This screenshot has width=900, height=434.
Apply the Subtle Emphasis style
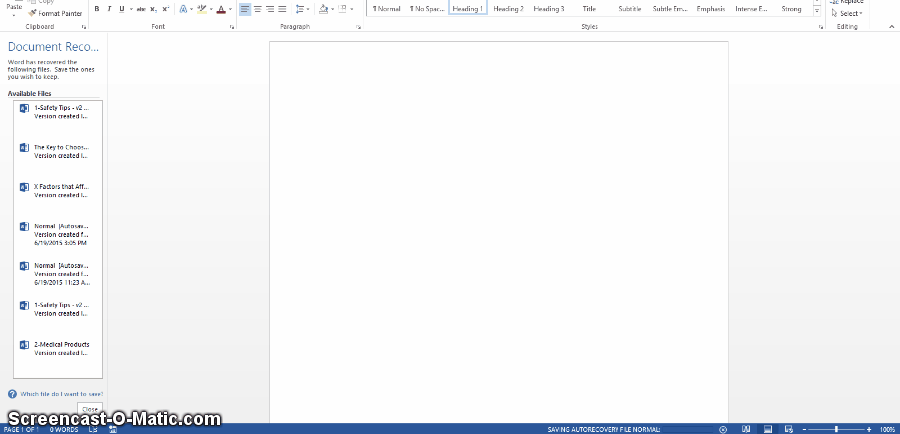click(670, 9)
